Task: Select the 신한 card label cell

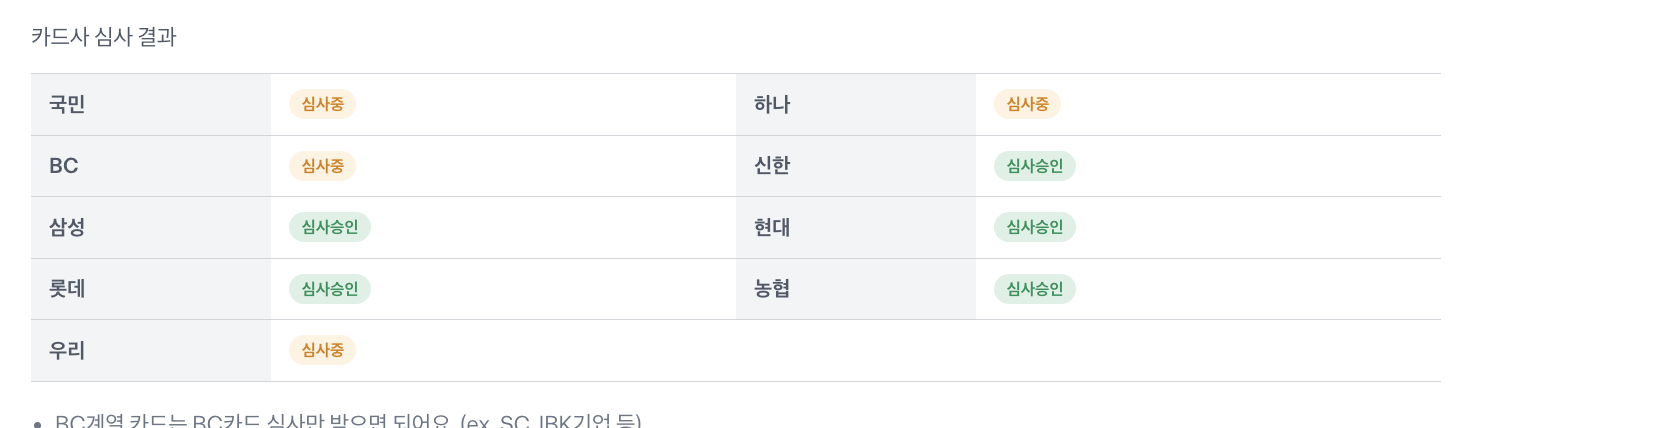Action: pyautogui.click(x=772, y=166)
